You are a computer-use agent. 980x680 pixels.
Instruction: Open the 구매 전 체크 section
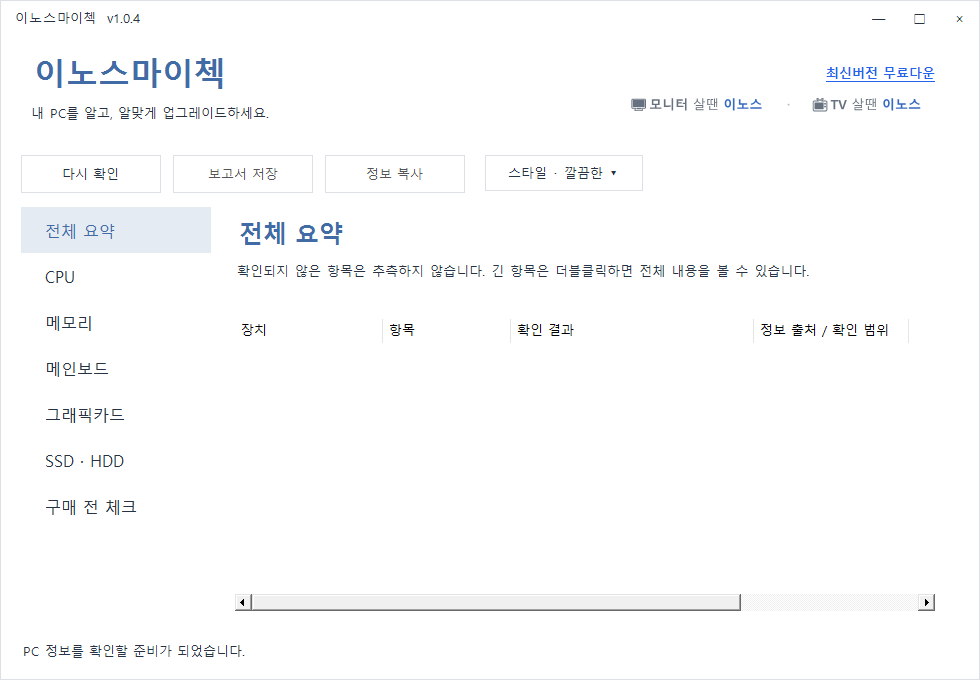116,507
